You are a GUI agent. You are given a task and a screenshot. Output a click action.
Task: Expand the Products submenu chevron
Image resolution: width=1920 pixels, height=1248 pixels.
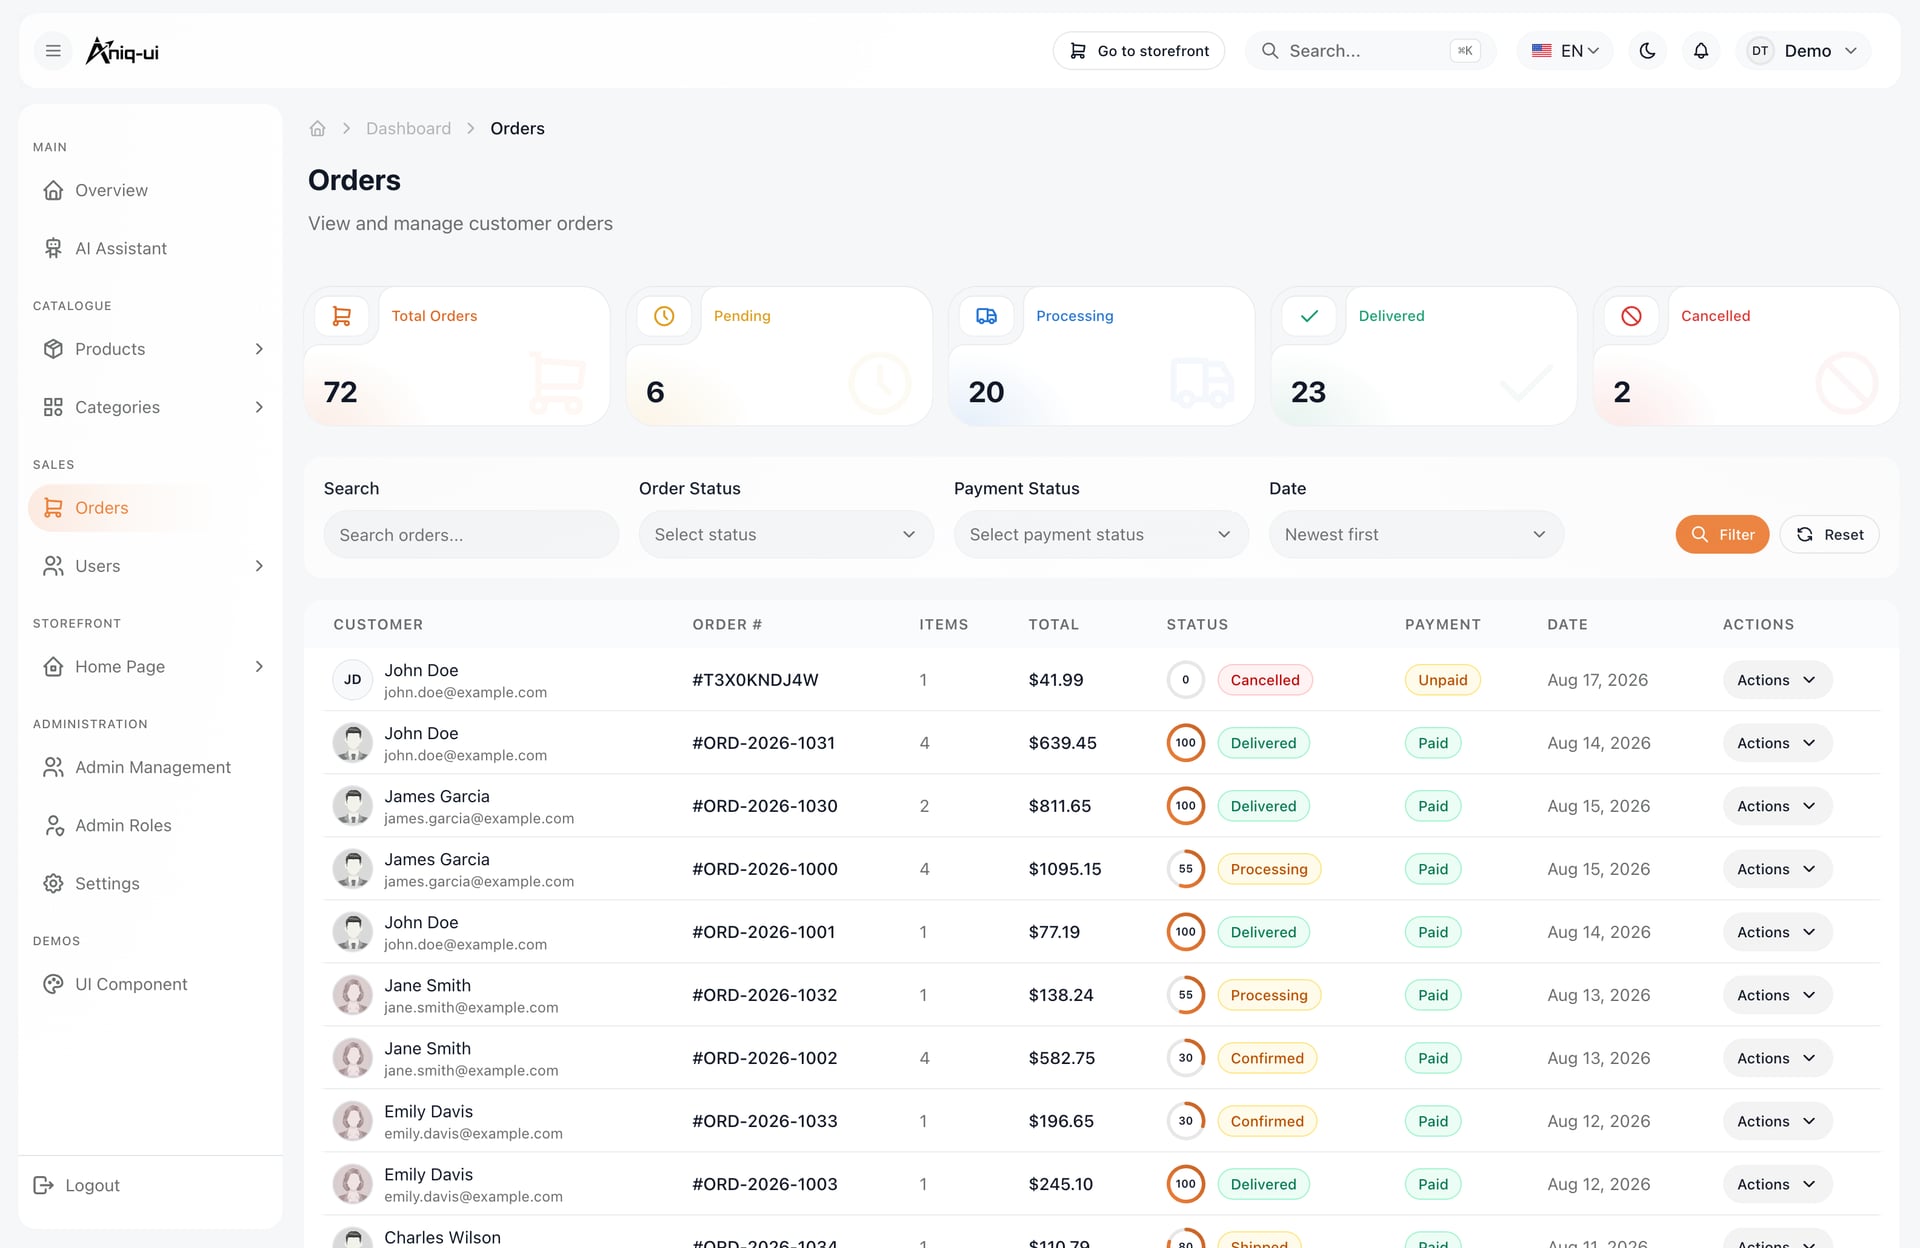[259, 349]
